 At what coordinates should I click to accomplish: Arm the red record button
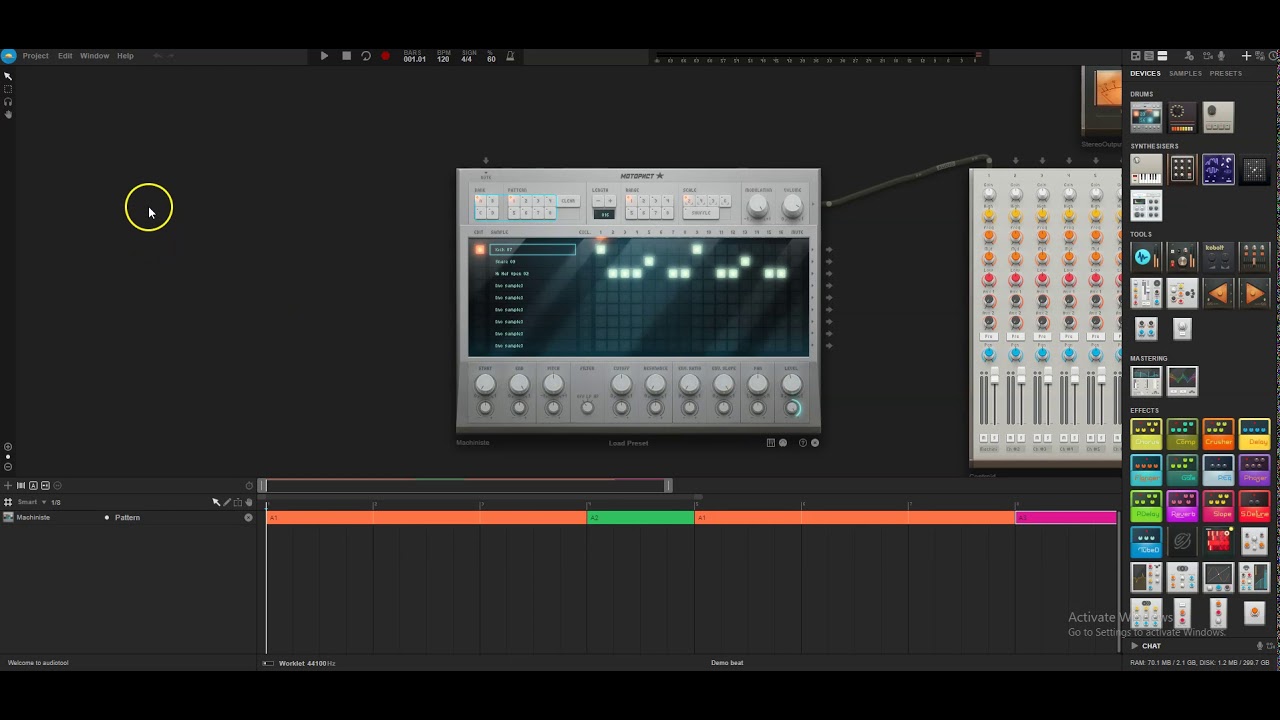pos(385,56)
